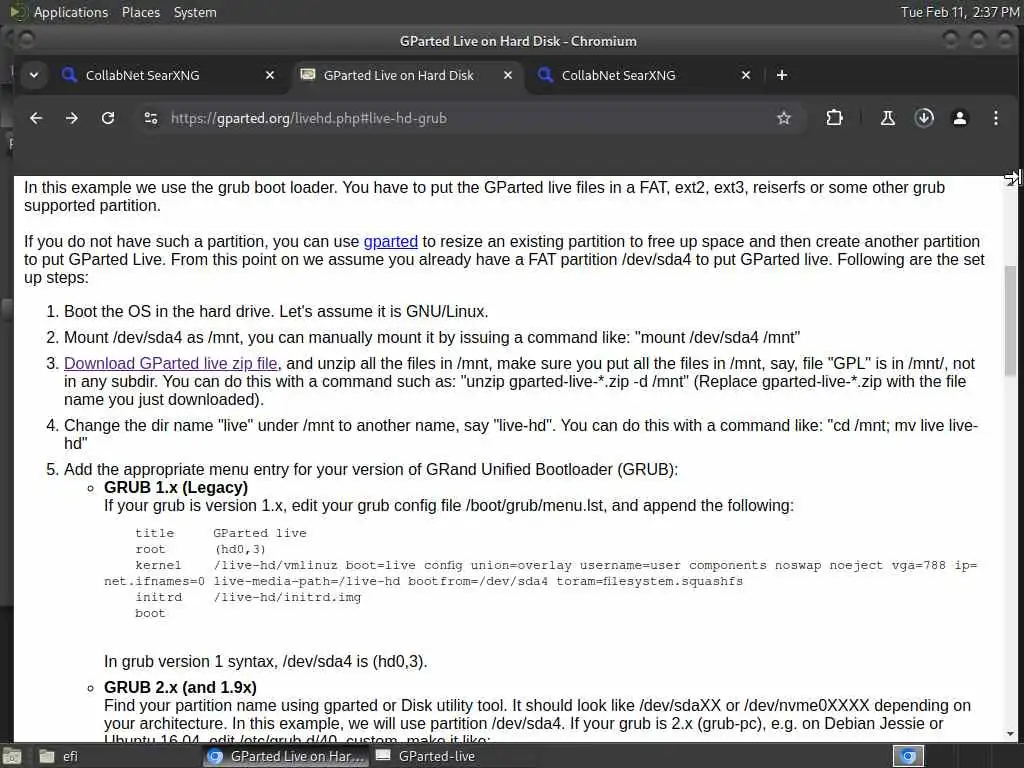Go forward to the next page
The width and height of the screenshot is (1024, 768).
coord(72,118)
